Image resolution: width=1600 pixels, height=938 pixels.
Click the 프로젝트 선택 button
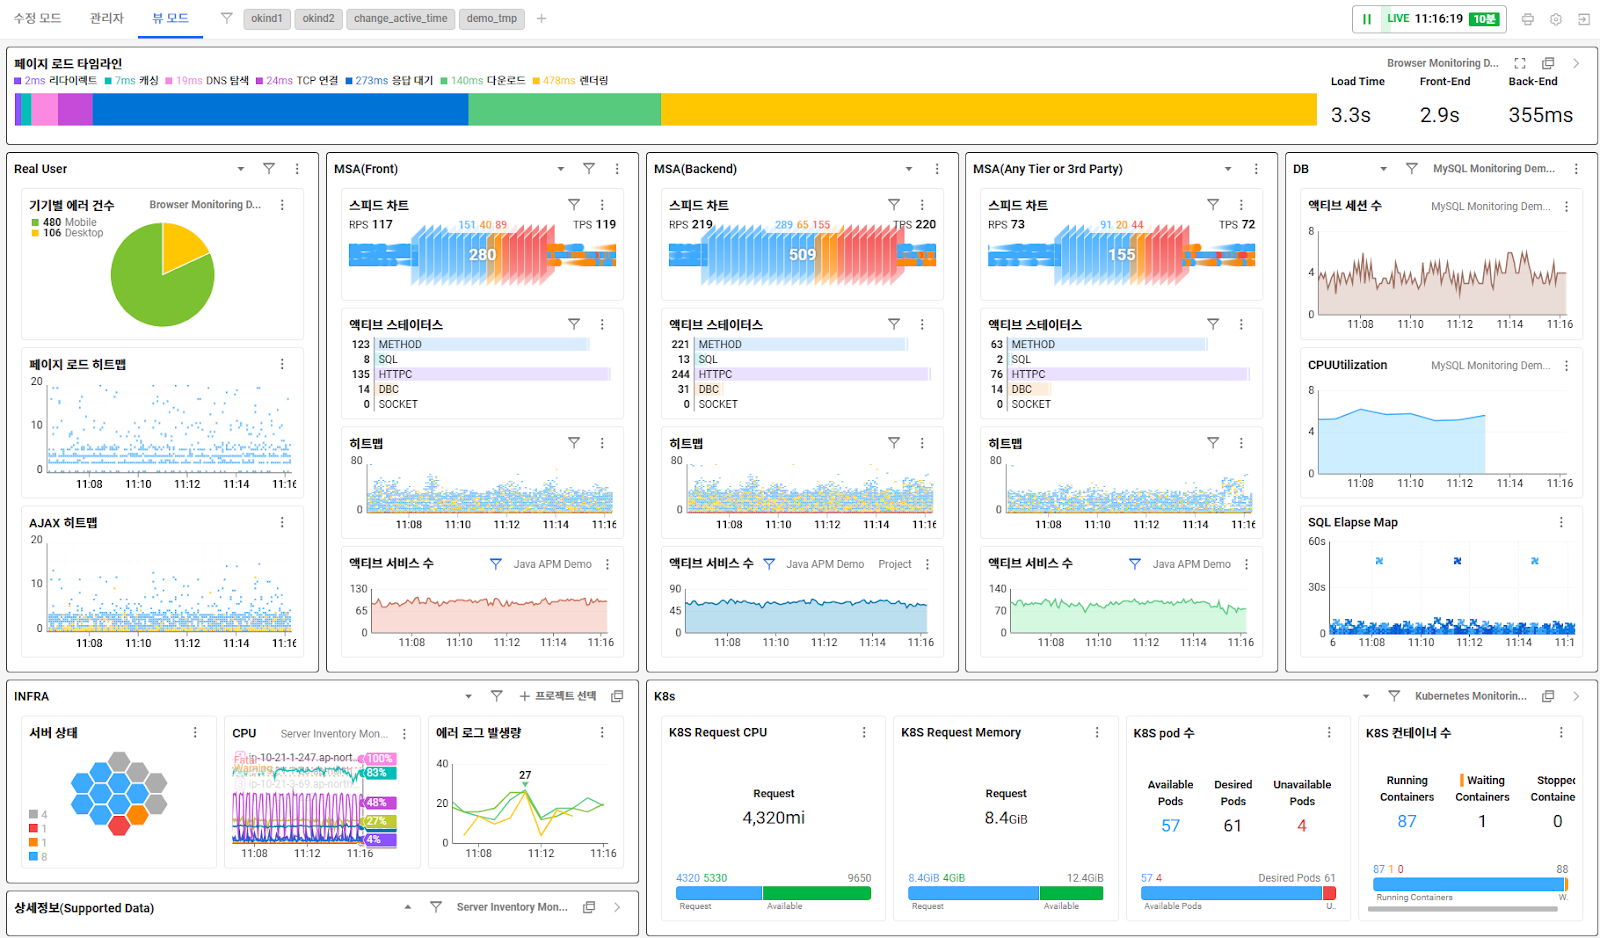click(x=558, y=696)
